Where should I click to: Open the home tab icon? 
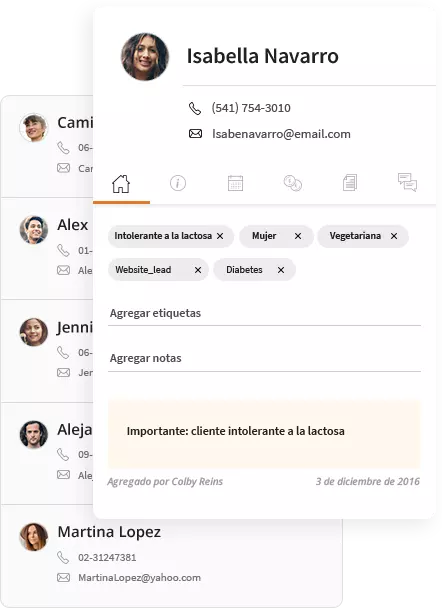(x=121, y=183)
